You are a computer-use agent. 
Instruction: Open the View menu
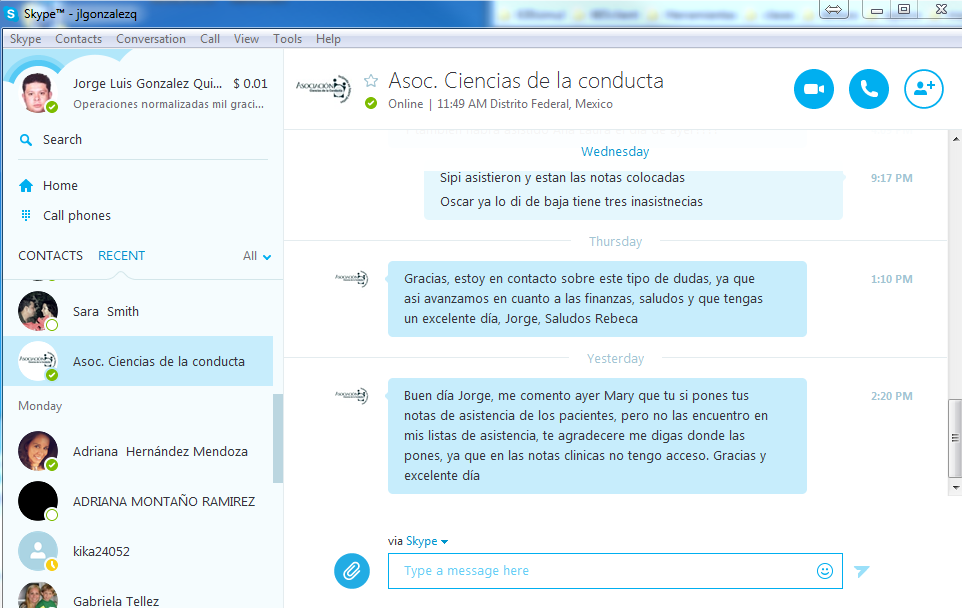pos(246,39)
